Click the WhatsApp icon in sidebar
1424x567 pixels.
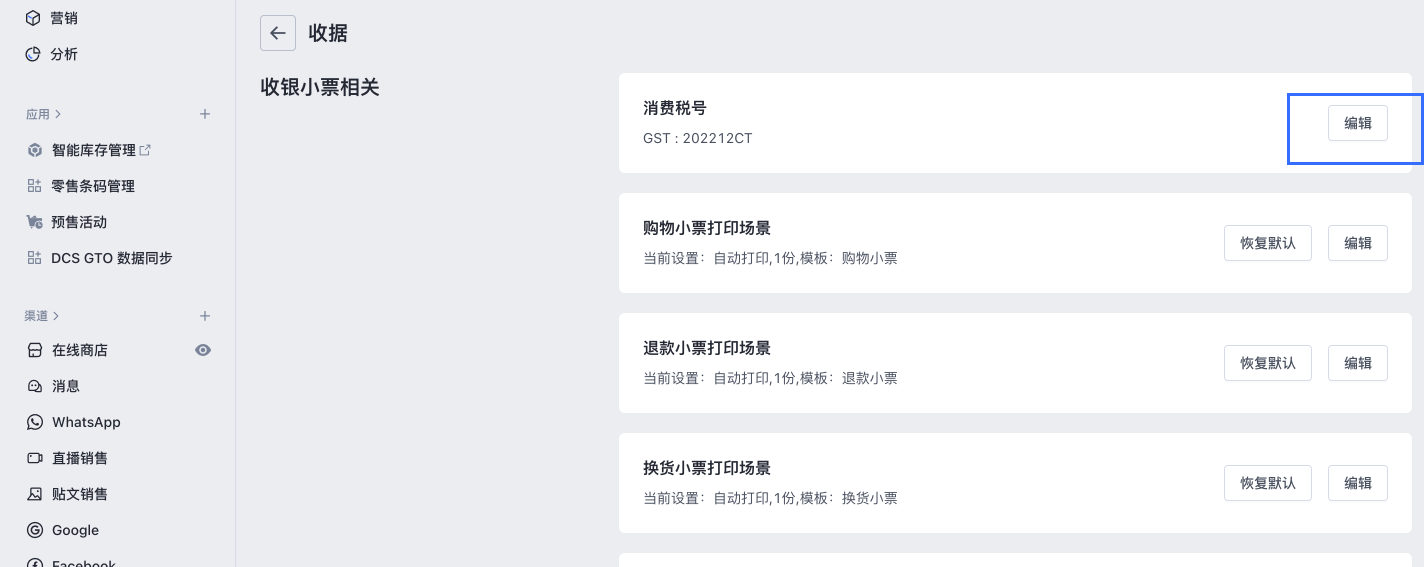[x=35, y=422]
